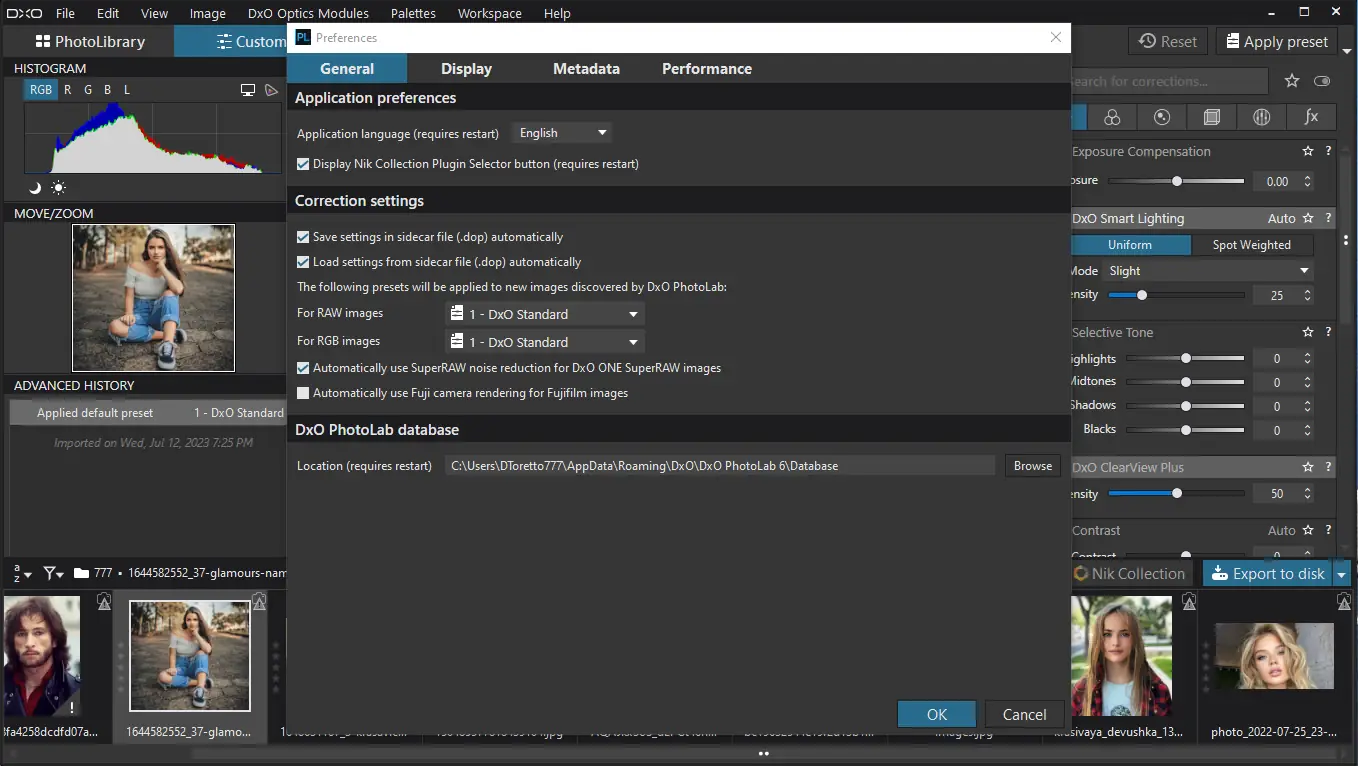The width and height of the screenshot is (1358, 766).
Task: Click the database location path field
Action: tap(720, 466)
